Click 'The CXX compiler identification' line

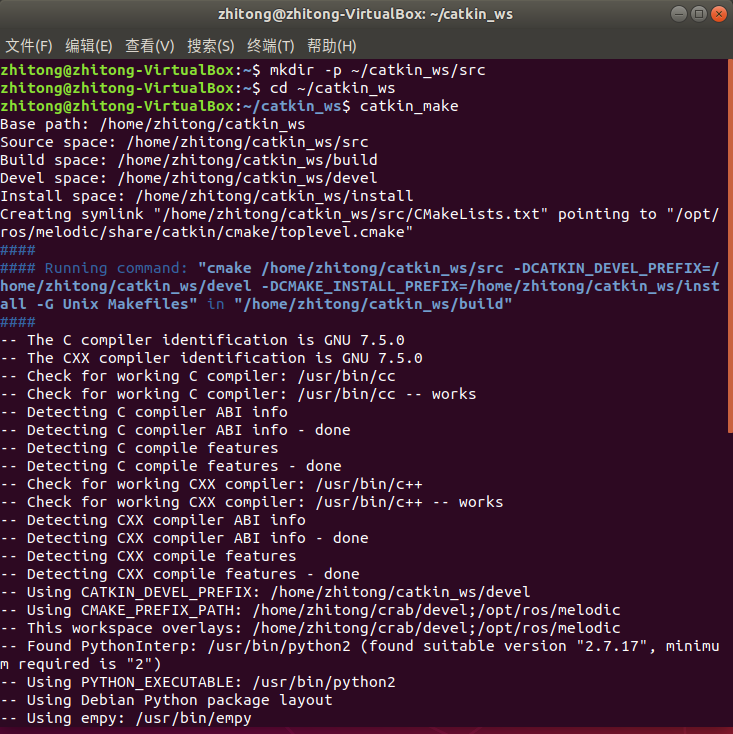[211, 358]
